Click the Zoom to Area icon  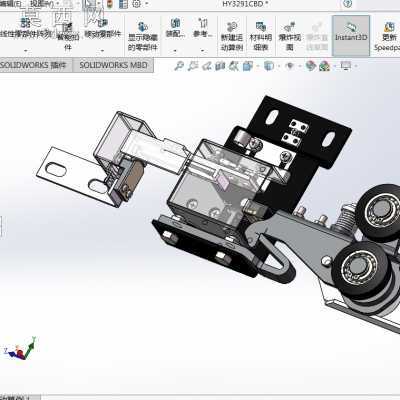[193, 66]
